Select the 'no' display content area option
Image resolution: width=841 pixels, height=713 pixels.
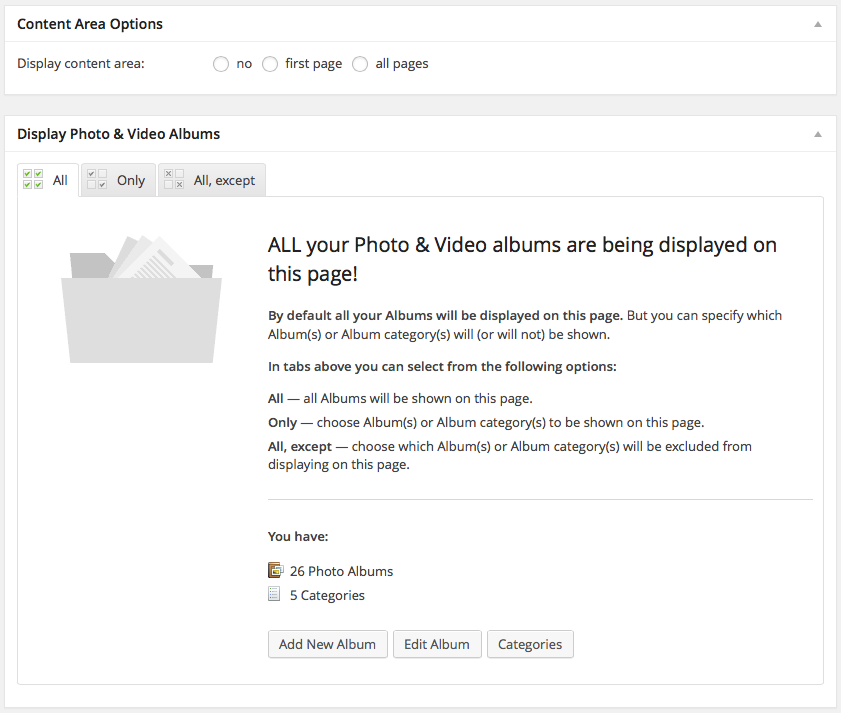(221, 64)
